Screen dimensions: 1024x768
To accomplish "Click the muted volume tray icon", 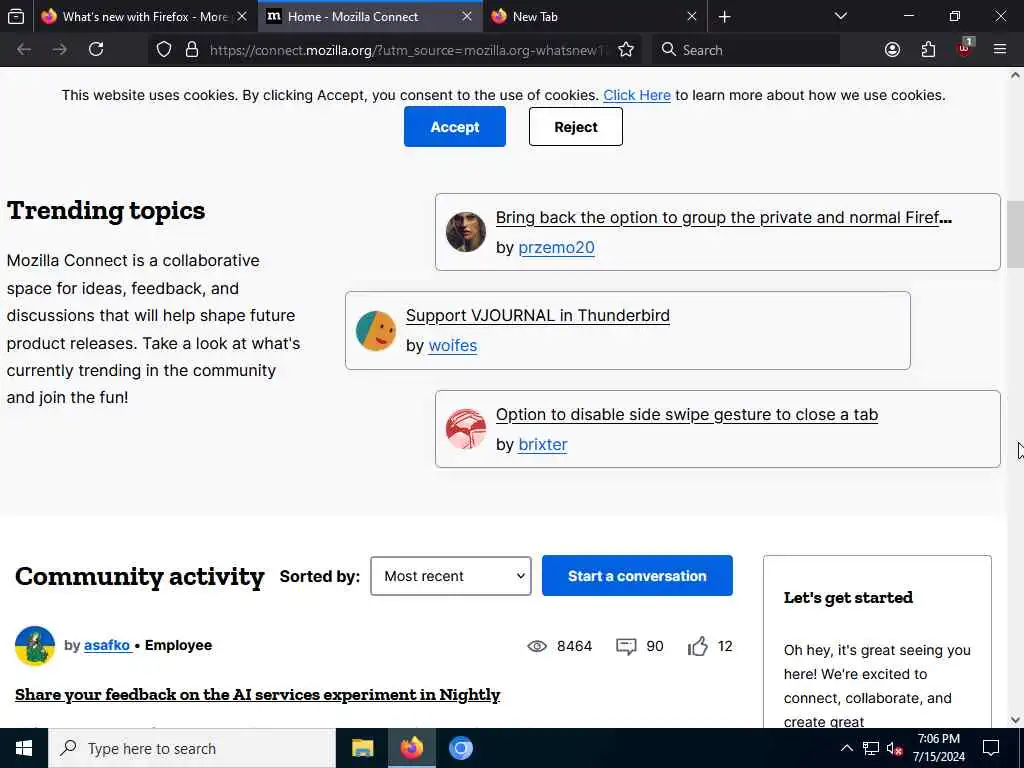I will (895, 748).
